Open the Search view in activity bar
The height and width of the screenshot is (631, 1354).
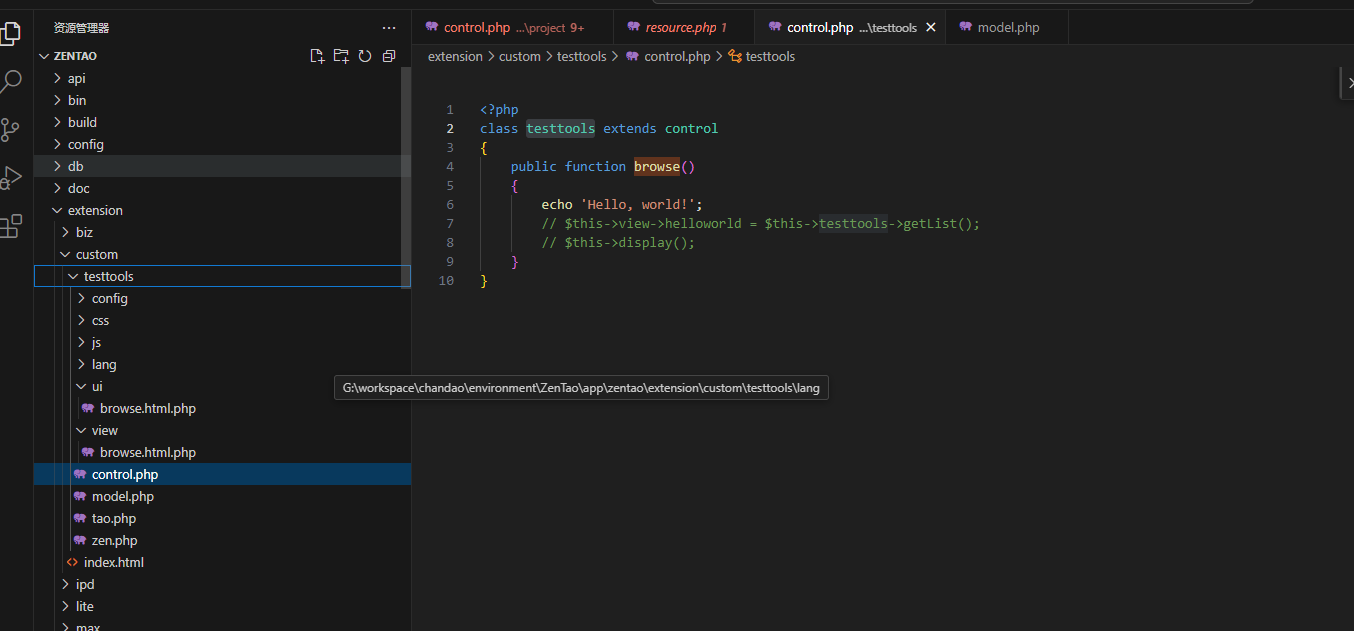click(10, 81)
